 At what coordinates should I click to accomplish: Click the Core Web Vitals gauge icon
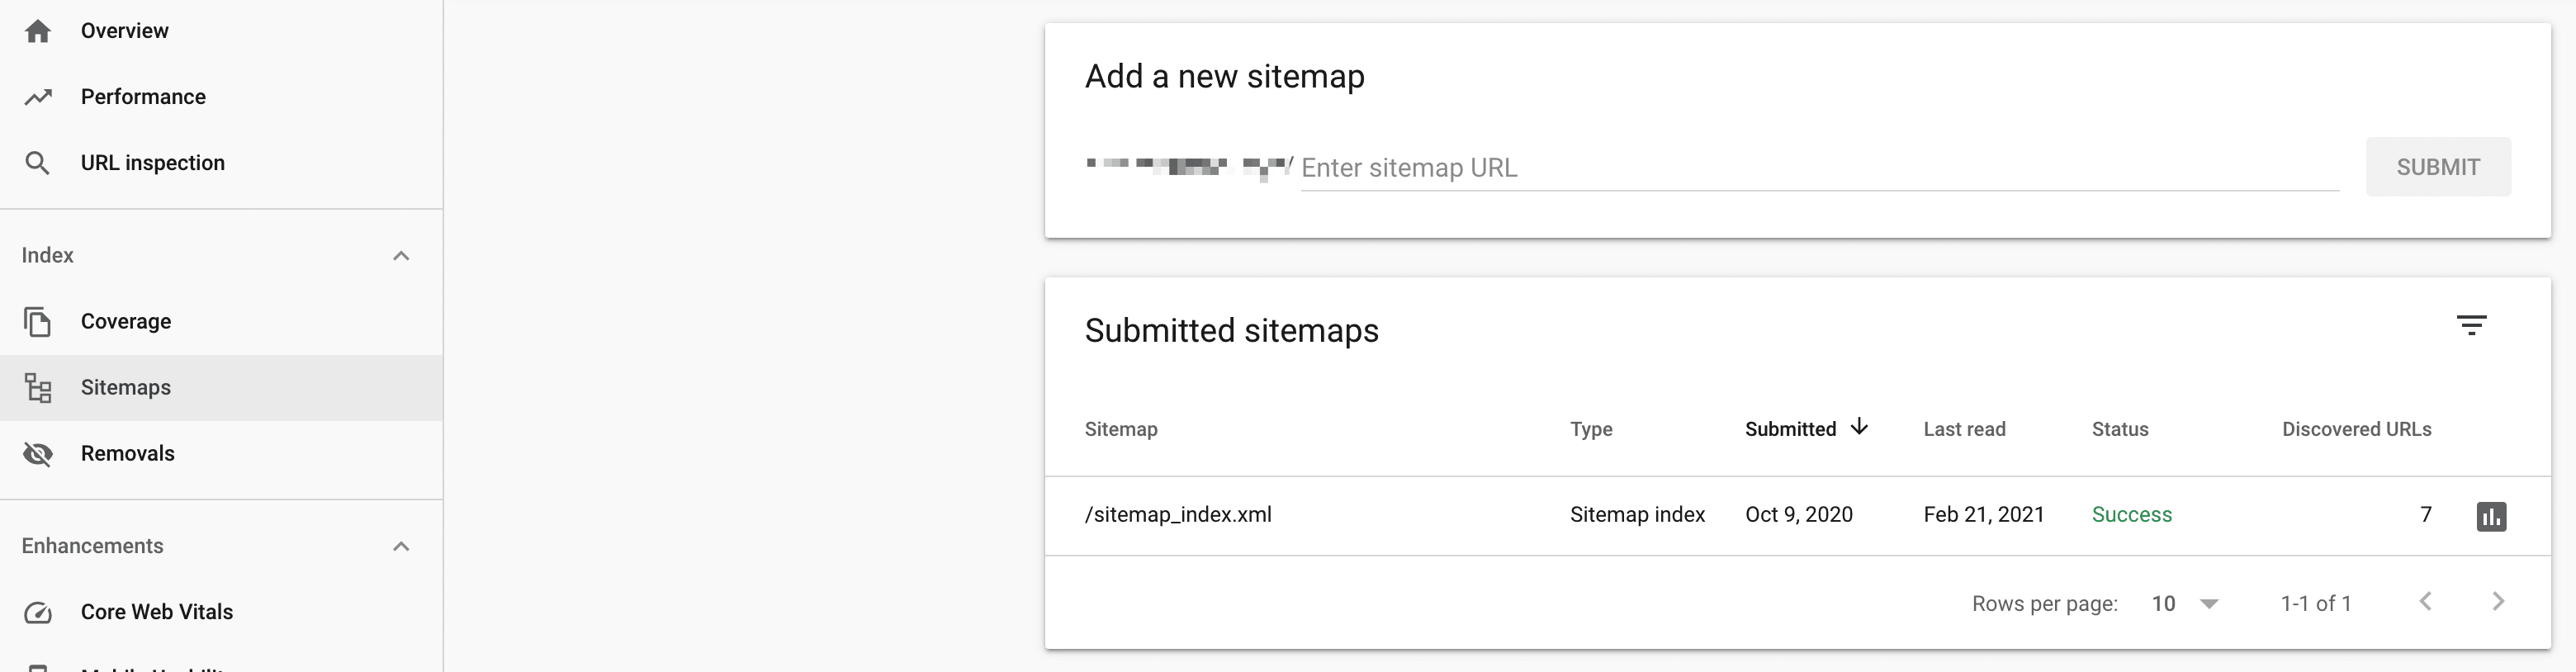pyautogui.click(x=38, y=612)
